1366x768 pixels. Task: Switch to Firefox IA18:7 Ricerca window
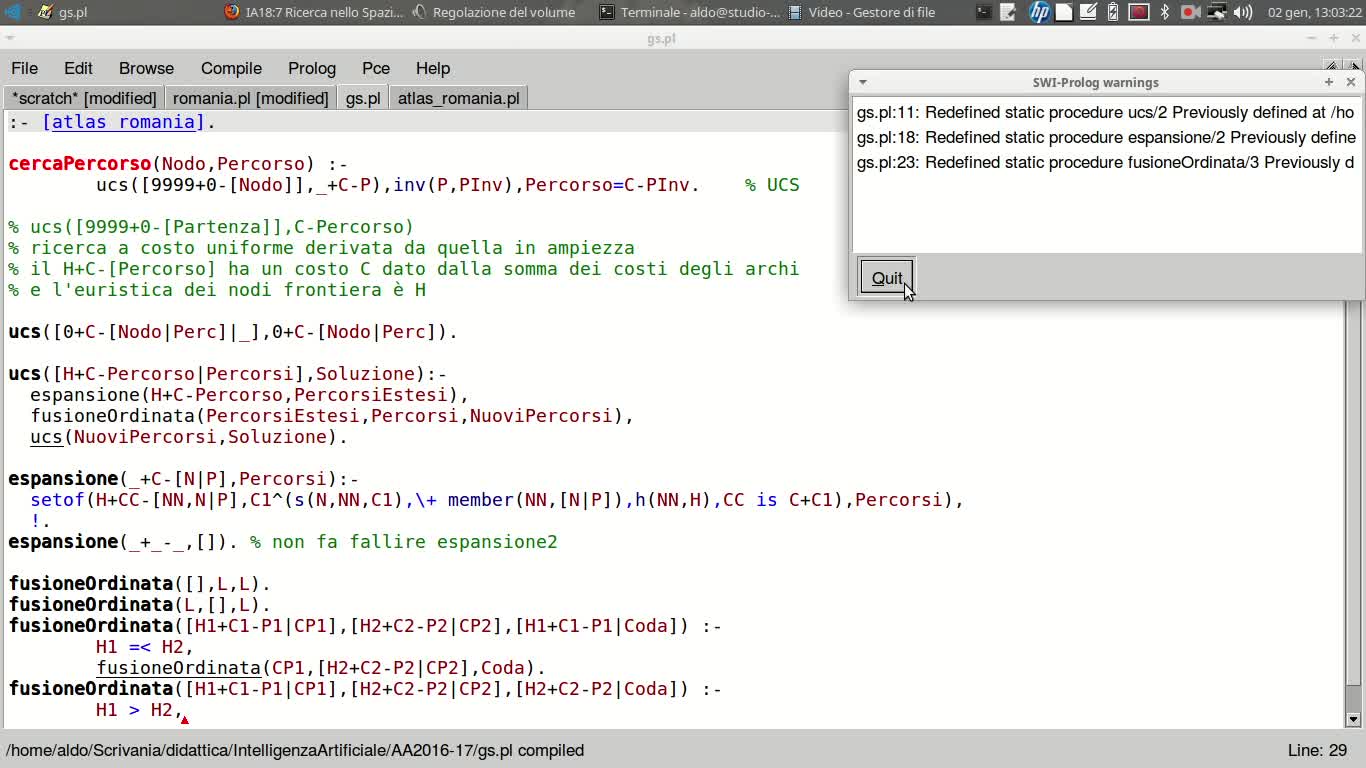[313, 12]
